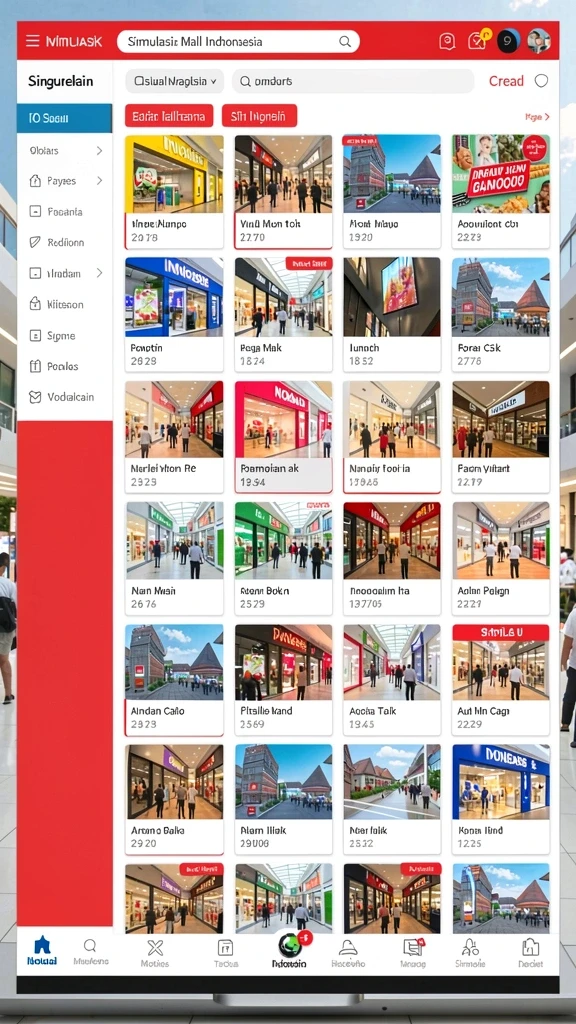Open the Foptin 2628 store card
Viewport: 576px width, 1024px height.
174,315
